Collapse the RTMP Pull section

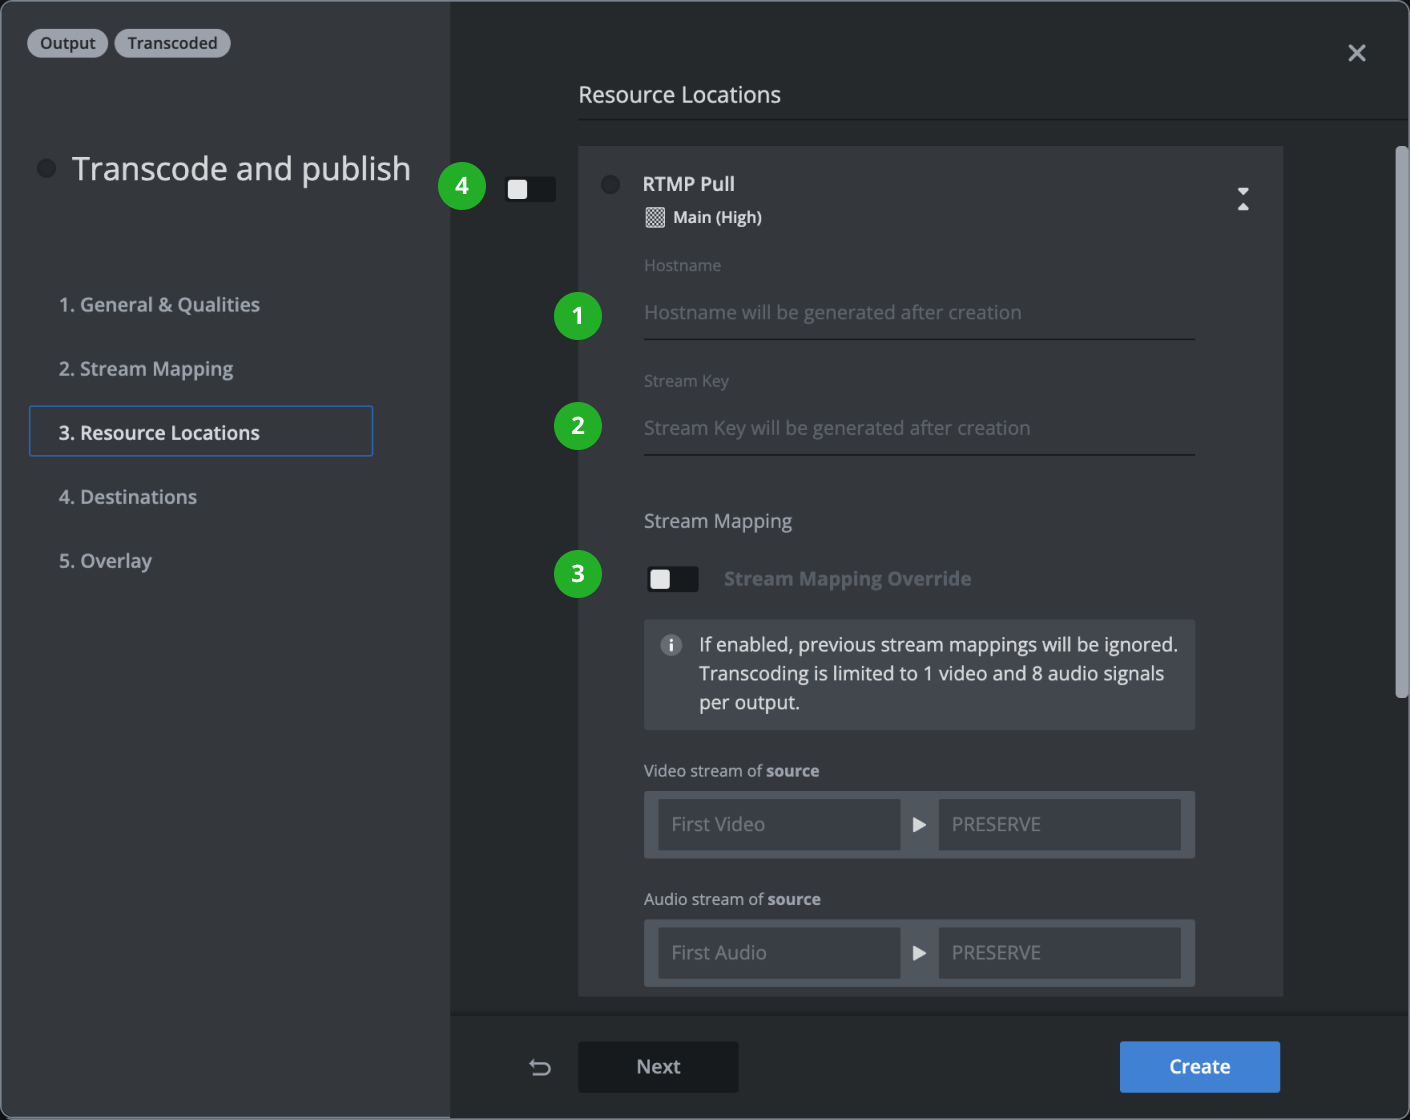1243,198
